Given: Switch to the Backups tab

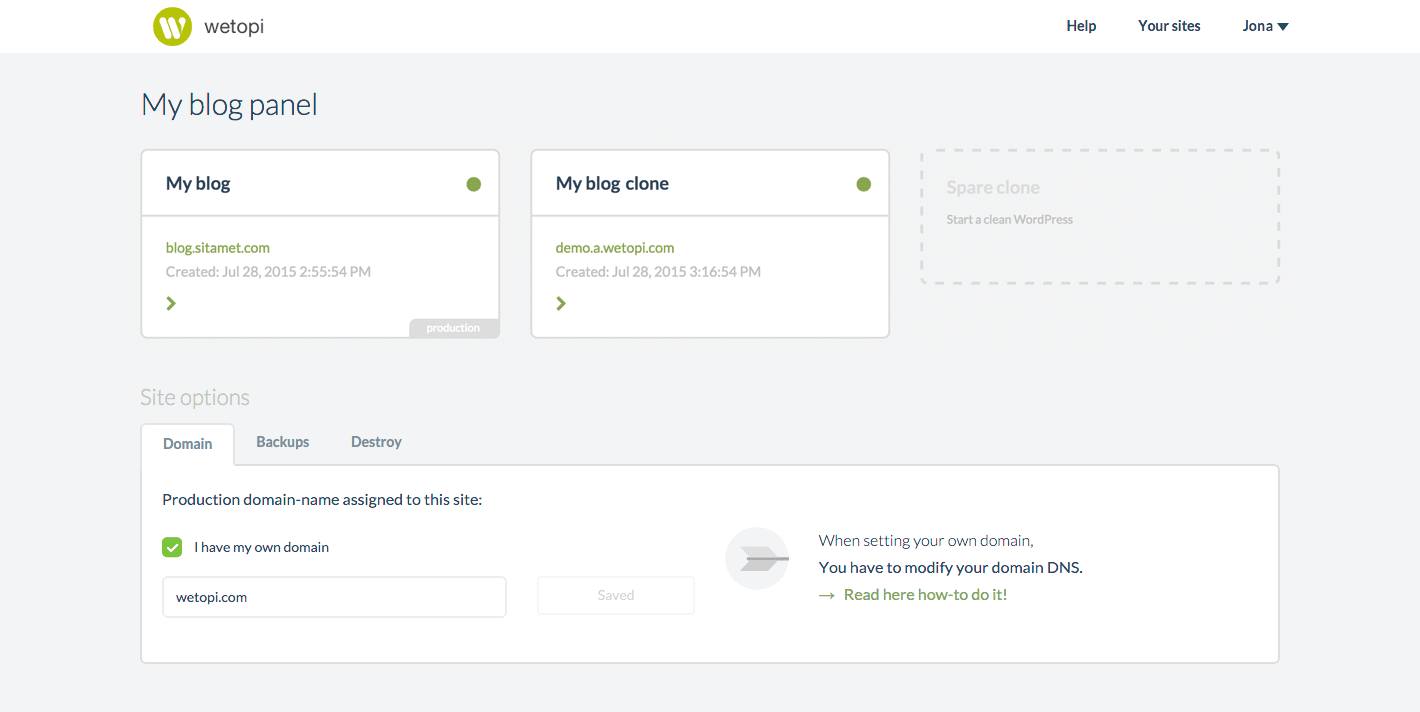Looking at the screenshot, I should pyautogui.click(x=283, y=442).
